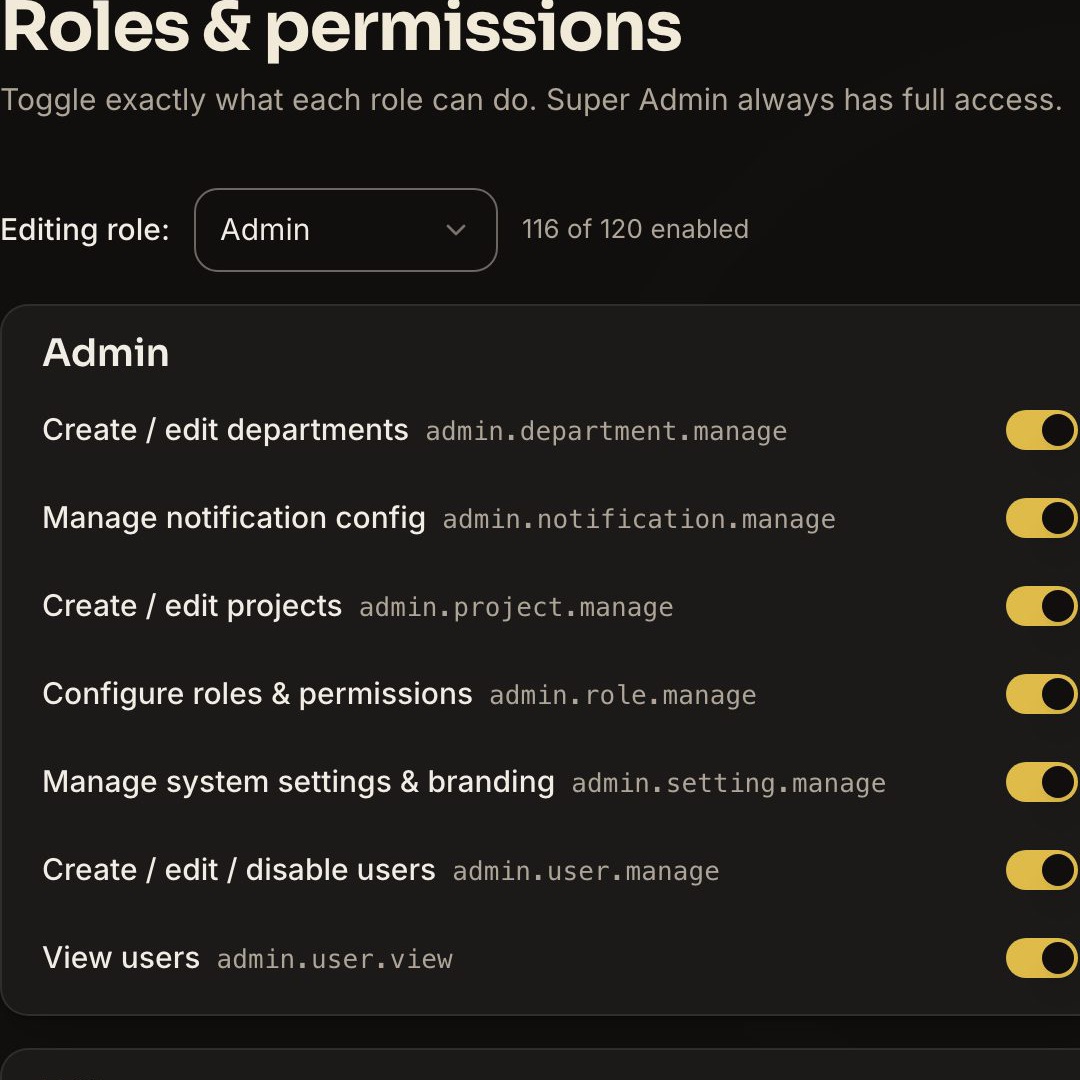The width and height of the screenshot is (1080, 1080).
Task: Click the Manage system settings & branding label
Action: tap(298, 782)
